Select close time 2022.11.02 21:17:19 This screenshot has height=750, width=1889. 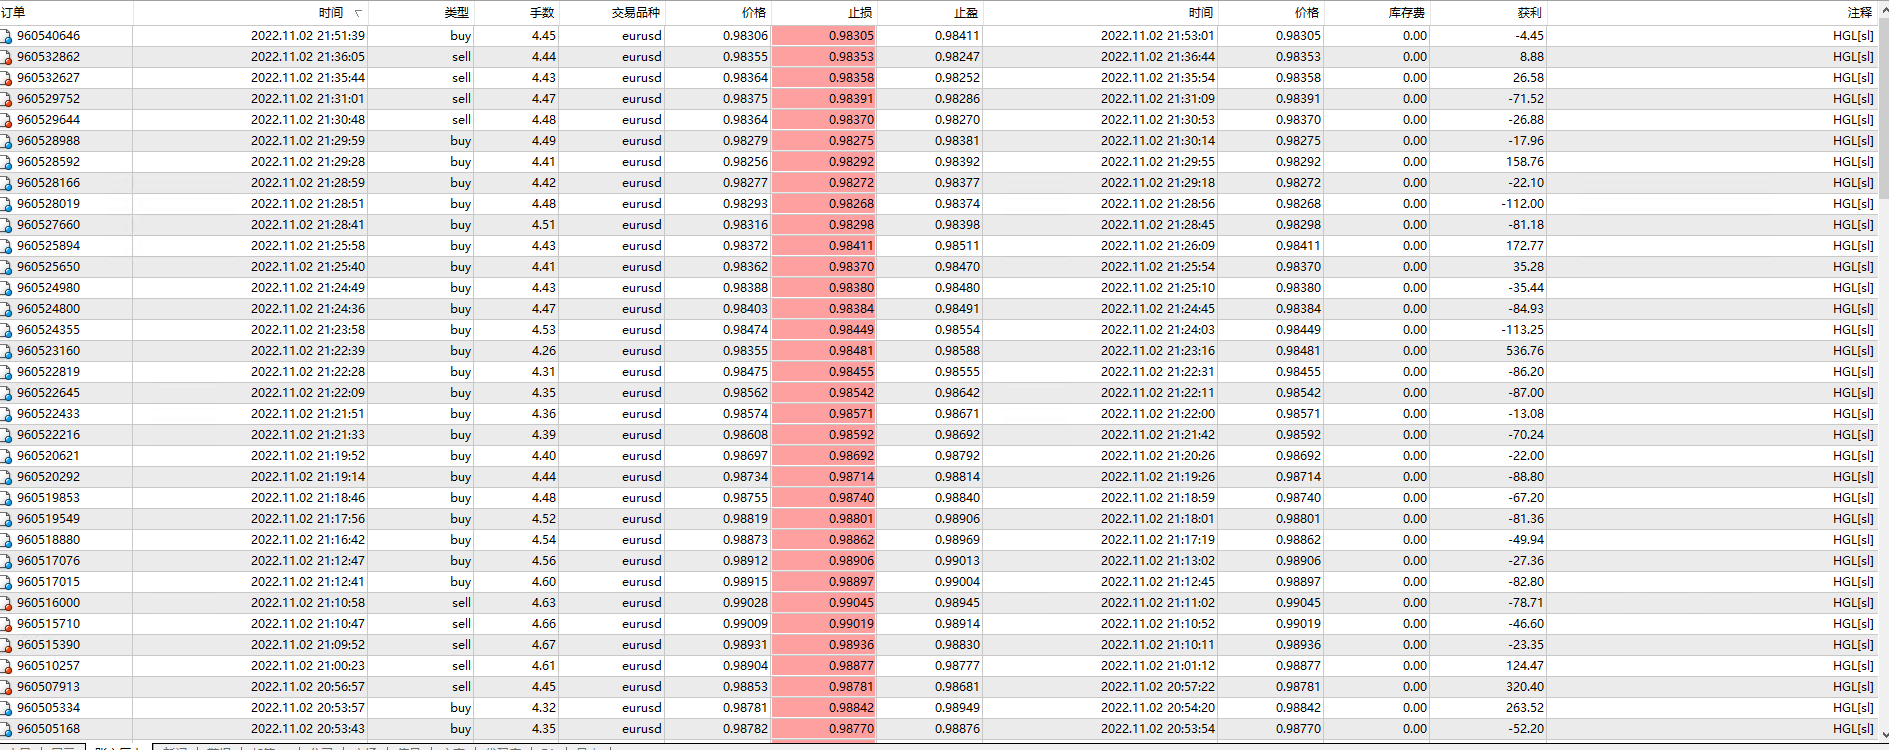[1158, 540]
